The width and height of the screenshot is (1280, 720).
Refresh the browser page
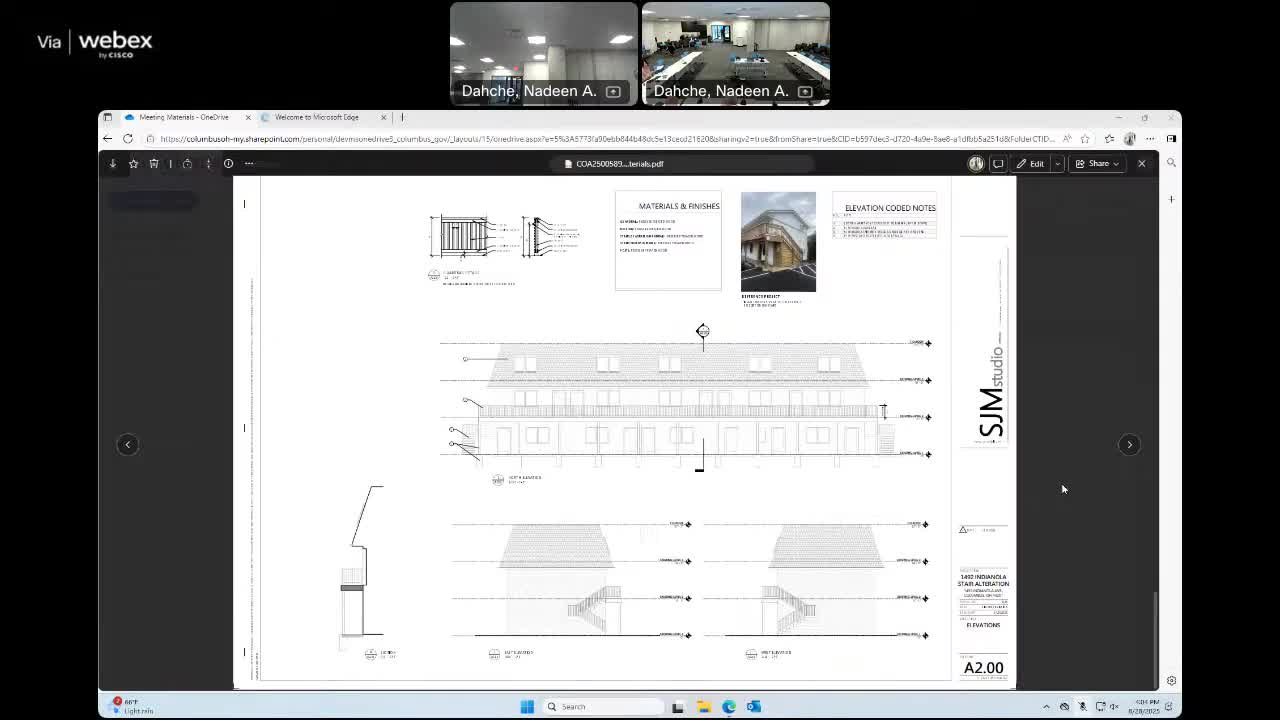128,139
